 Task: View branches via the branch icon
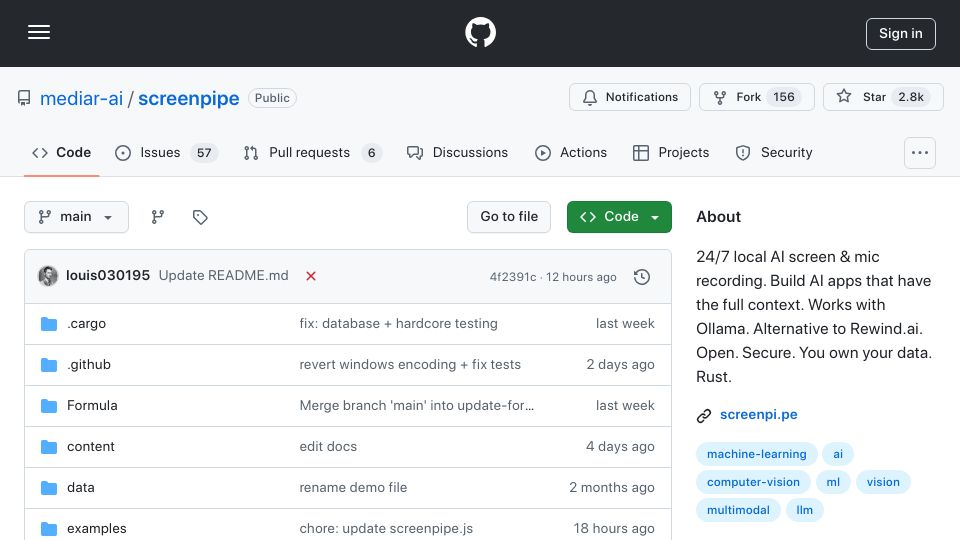(x=158, y=217)
